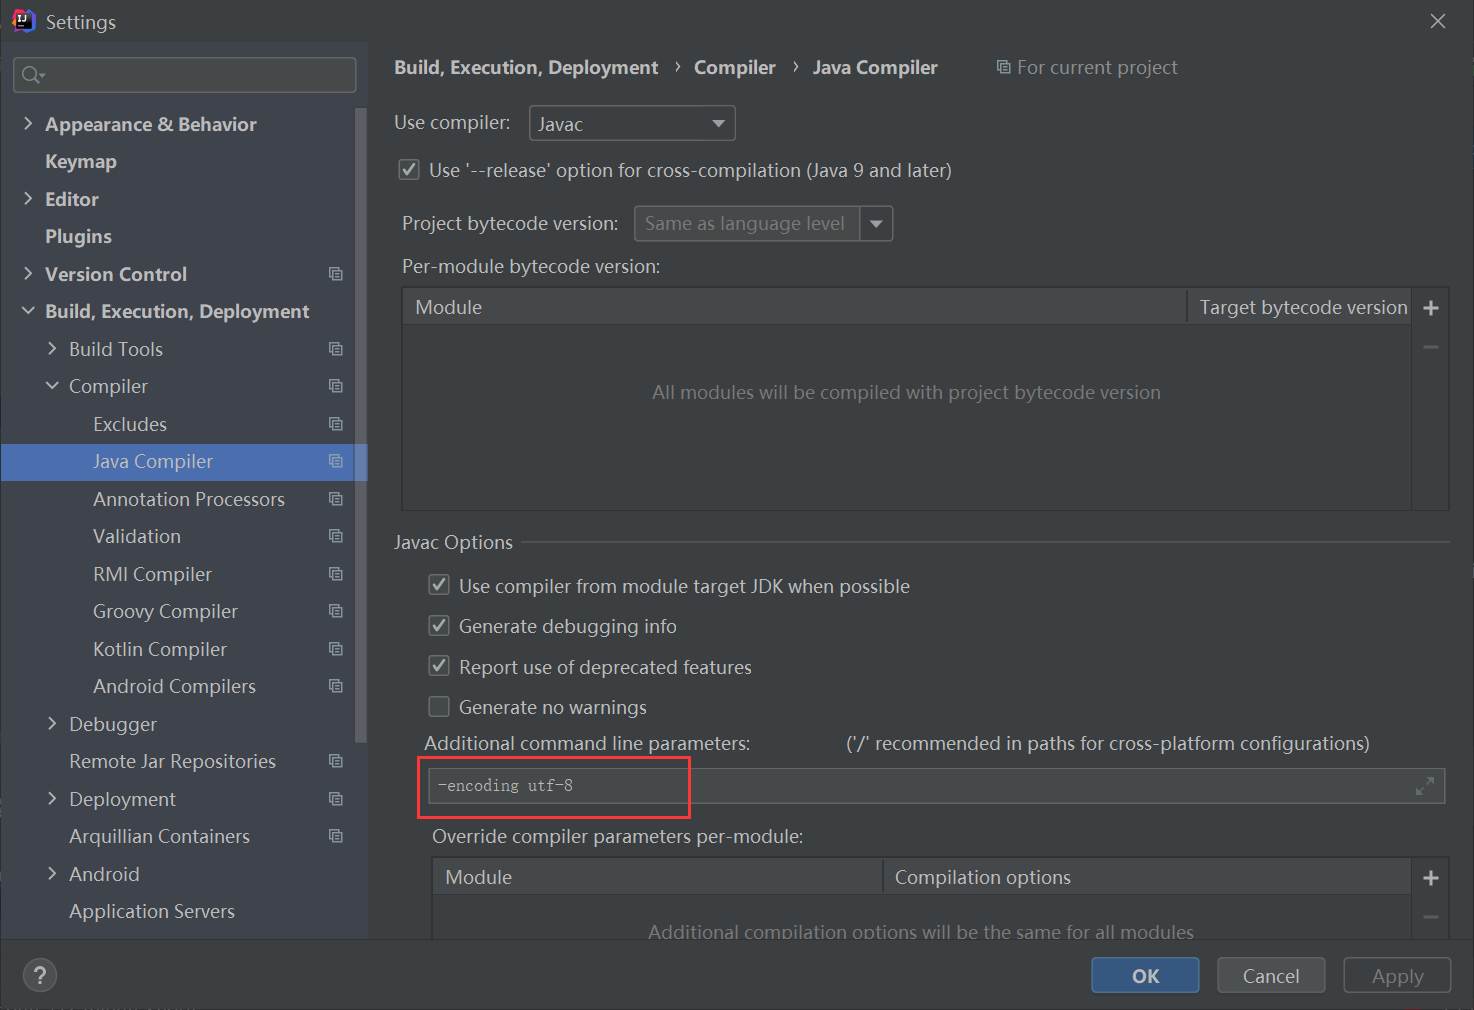Viewport: 1474px width, 1010px height.
Task: Expand the Version Control section
Action: point(28,274)
